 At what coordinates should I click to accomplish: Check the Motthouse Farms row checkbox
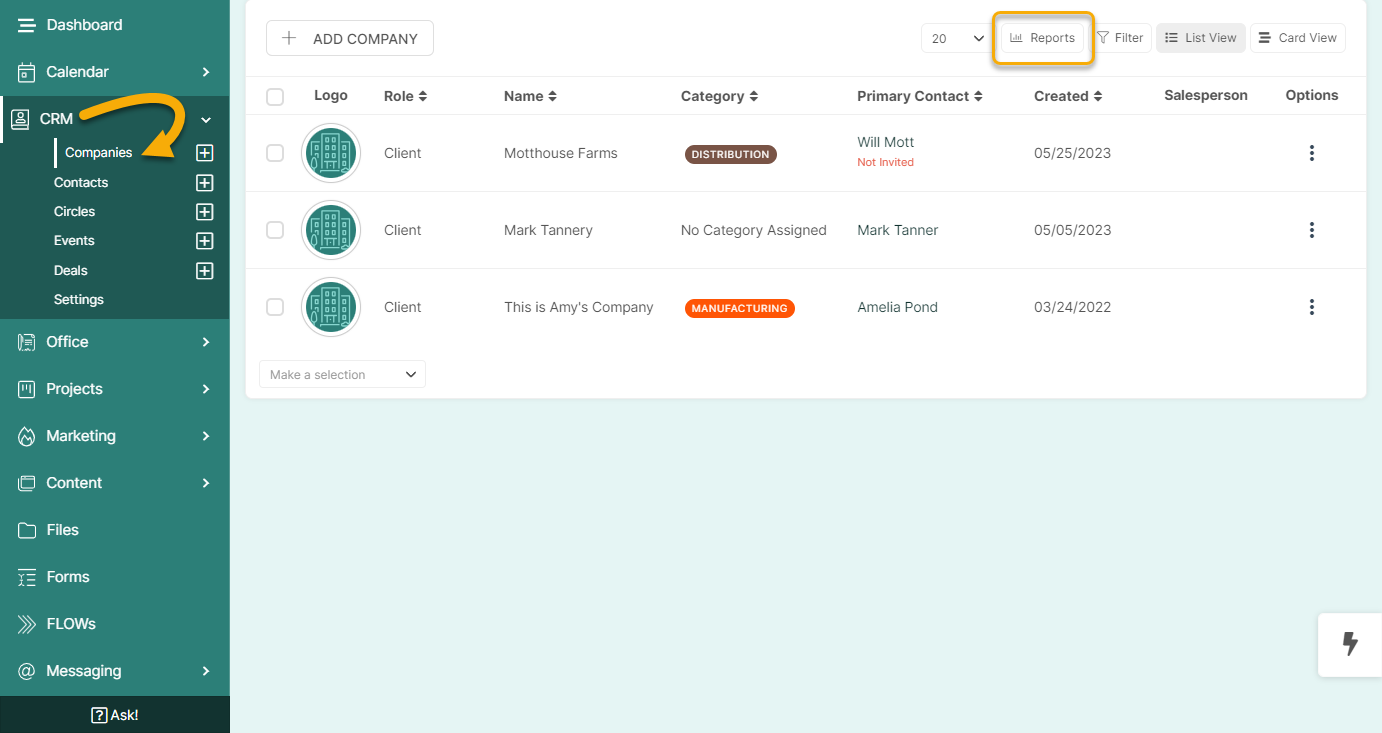click(x=275, y=153)
